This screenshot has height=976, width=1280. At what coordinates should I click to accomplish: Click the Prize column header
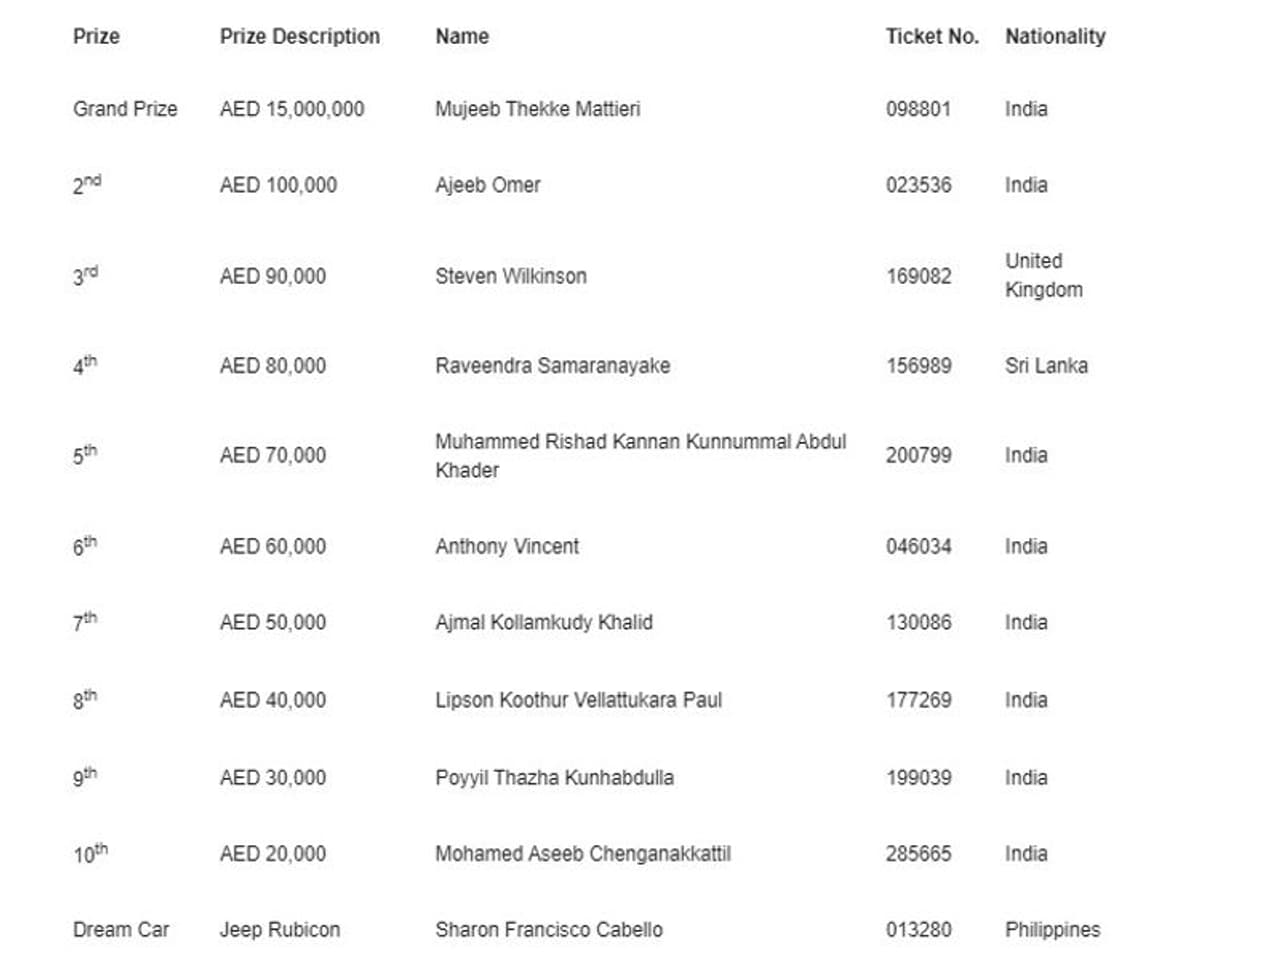coord(96,37)
